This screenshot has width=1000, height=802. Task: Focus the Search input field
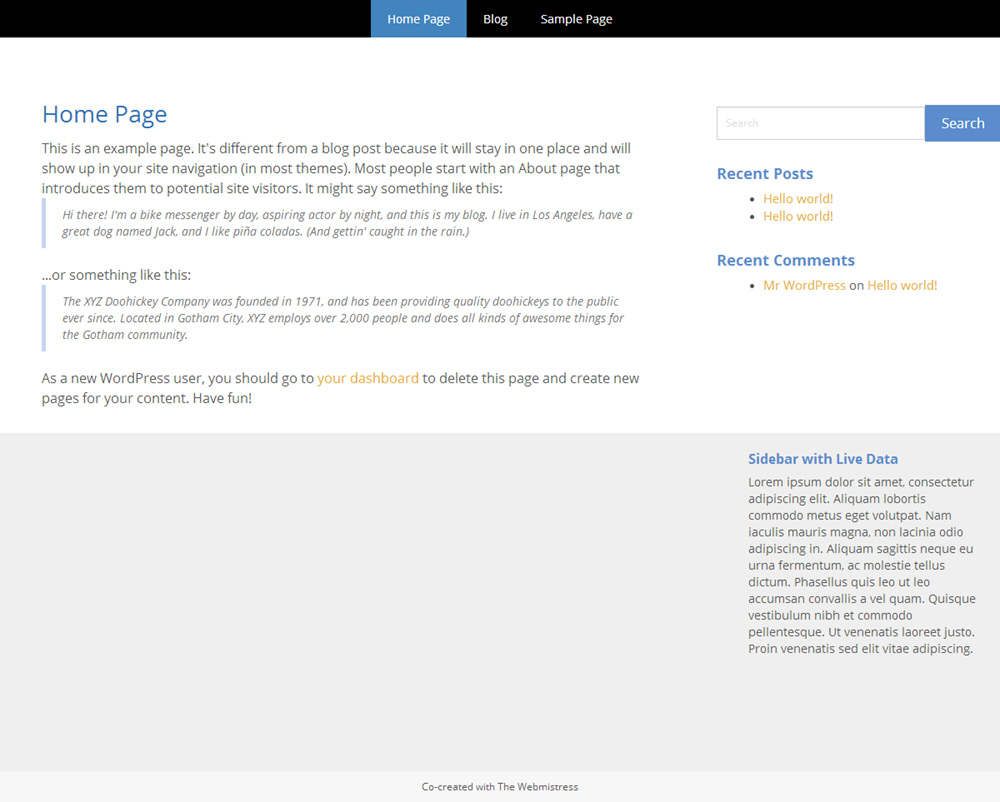[x=820, y=123]
